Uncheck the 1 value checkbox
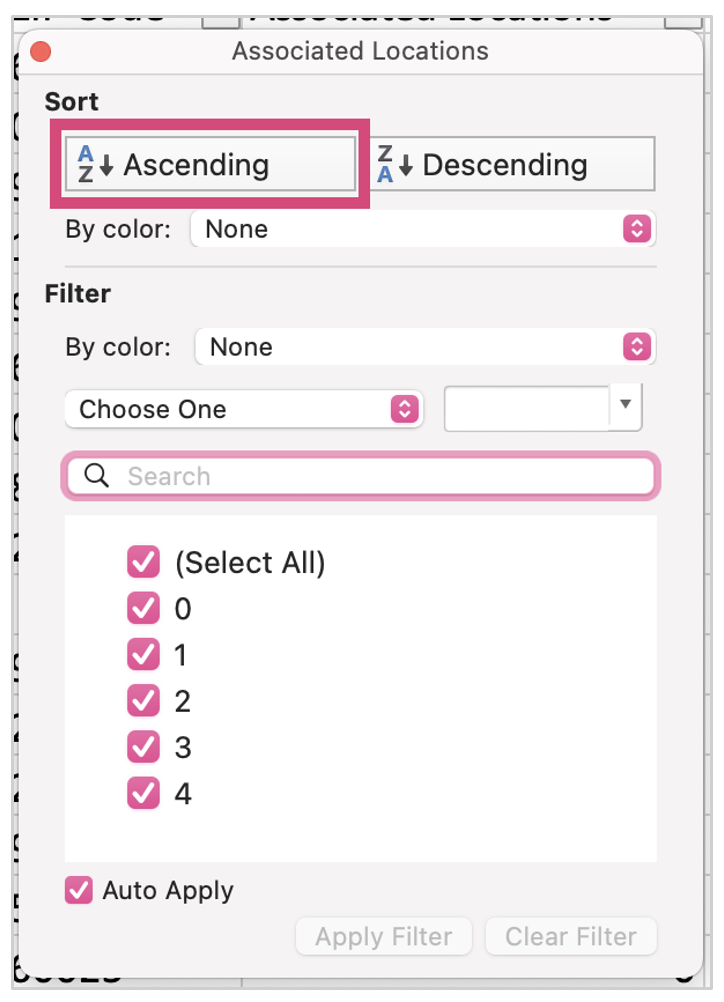This screenshot has height=1002, width=724. click(x=144, y=655)
